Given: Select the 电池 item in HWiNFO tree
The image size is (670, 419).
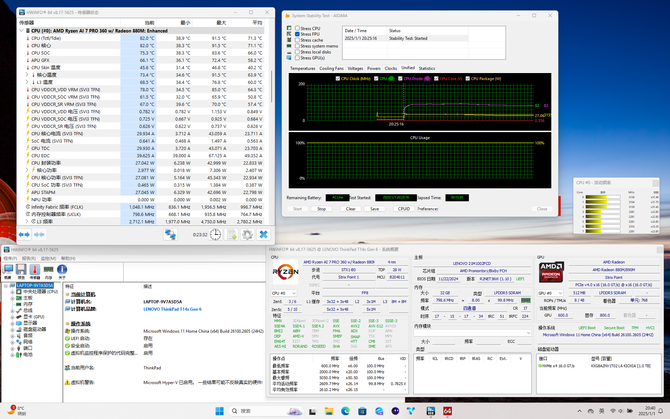Looking at the screenshot, I should [28, 355].
